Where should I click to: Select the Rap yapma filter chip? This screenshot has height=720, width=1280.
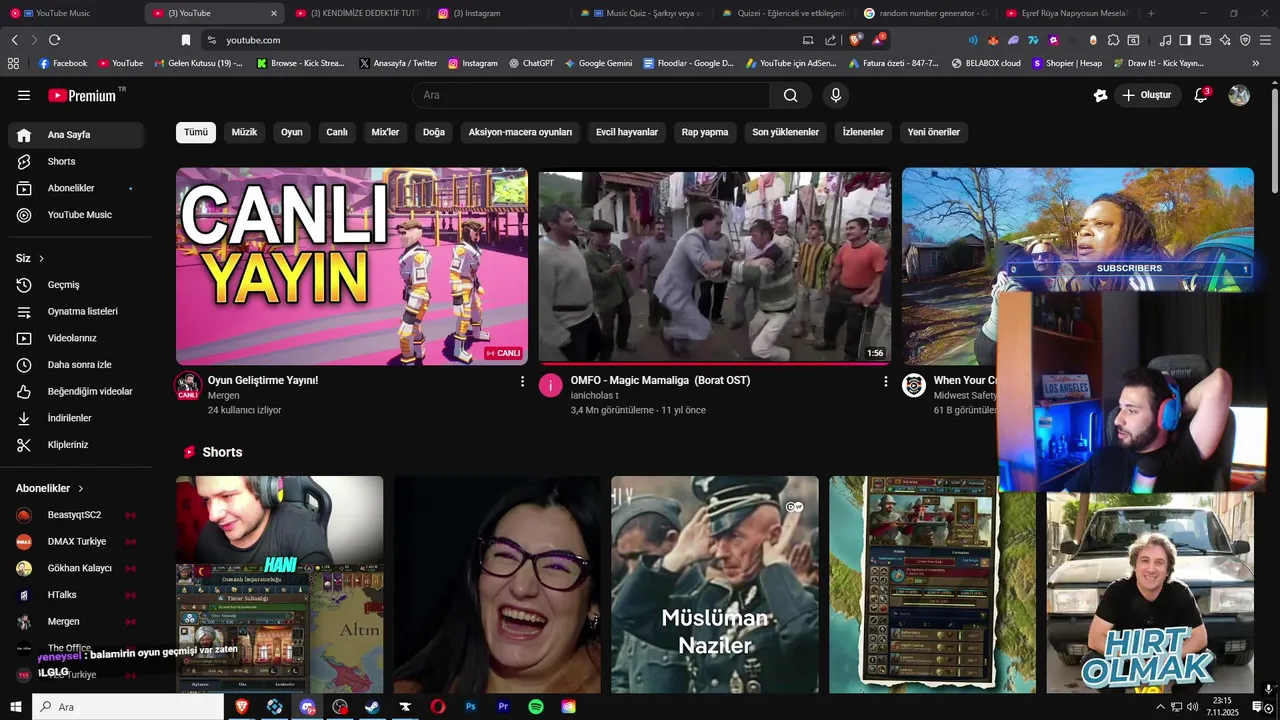705,132
